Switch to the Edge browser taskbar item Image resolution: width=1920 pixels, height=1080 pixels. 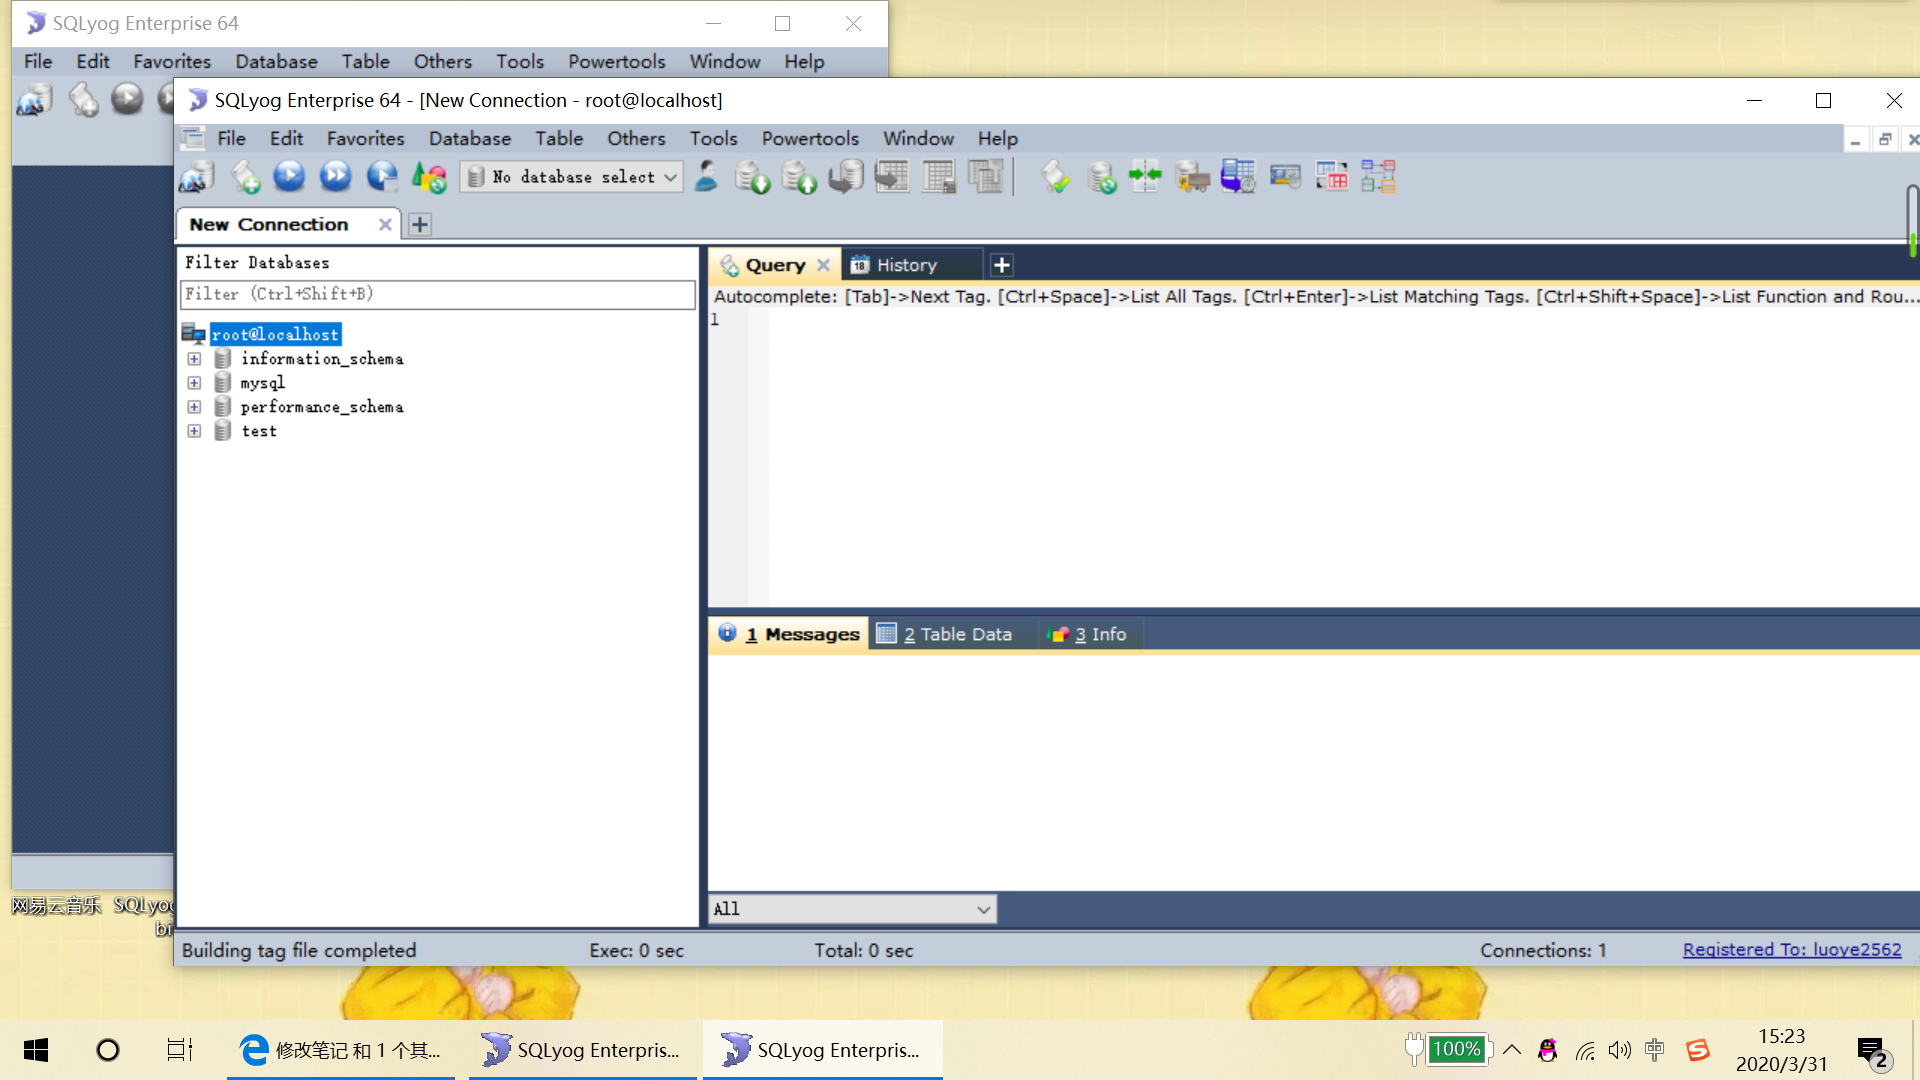[340, 1050]
